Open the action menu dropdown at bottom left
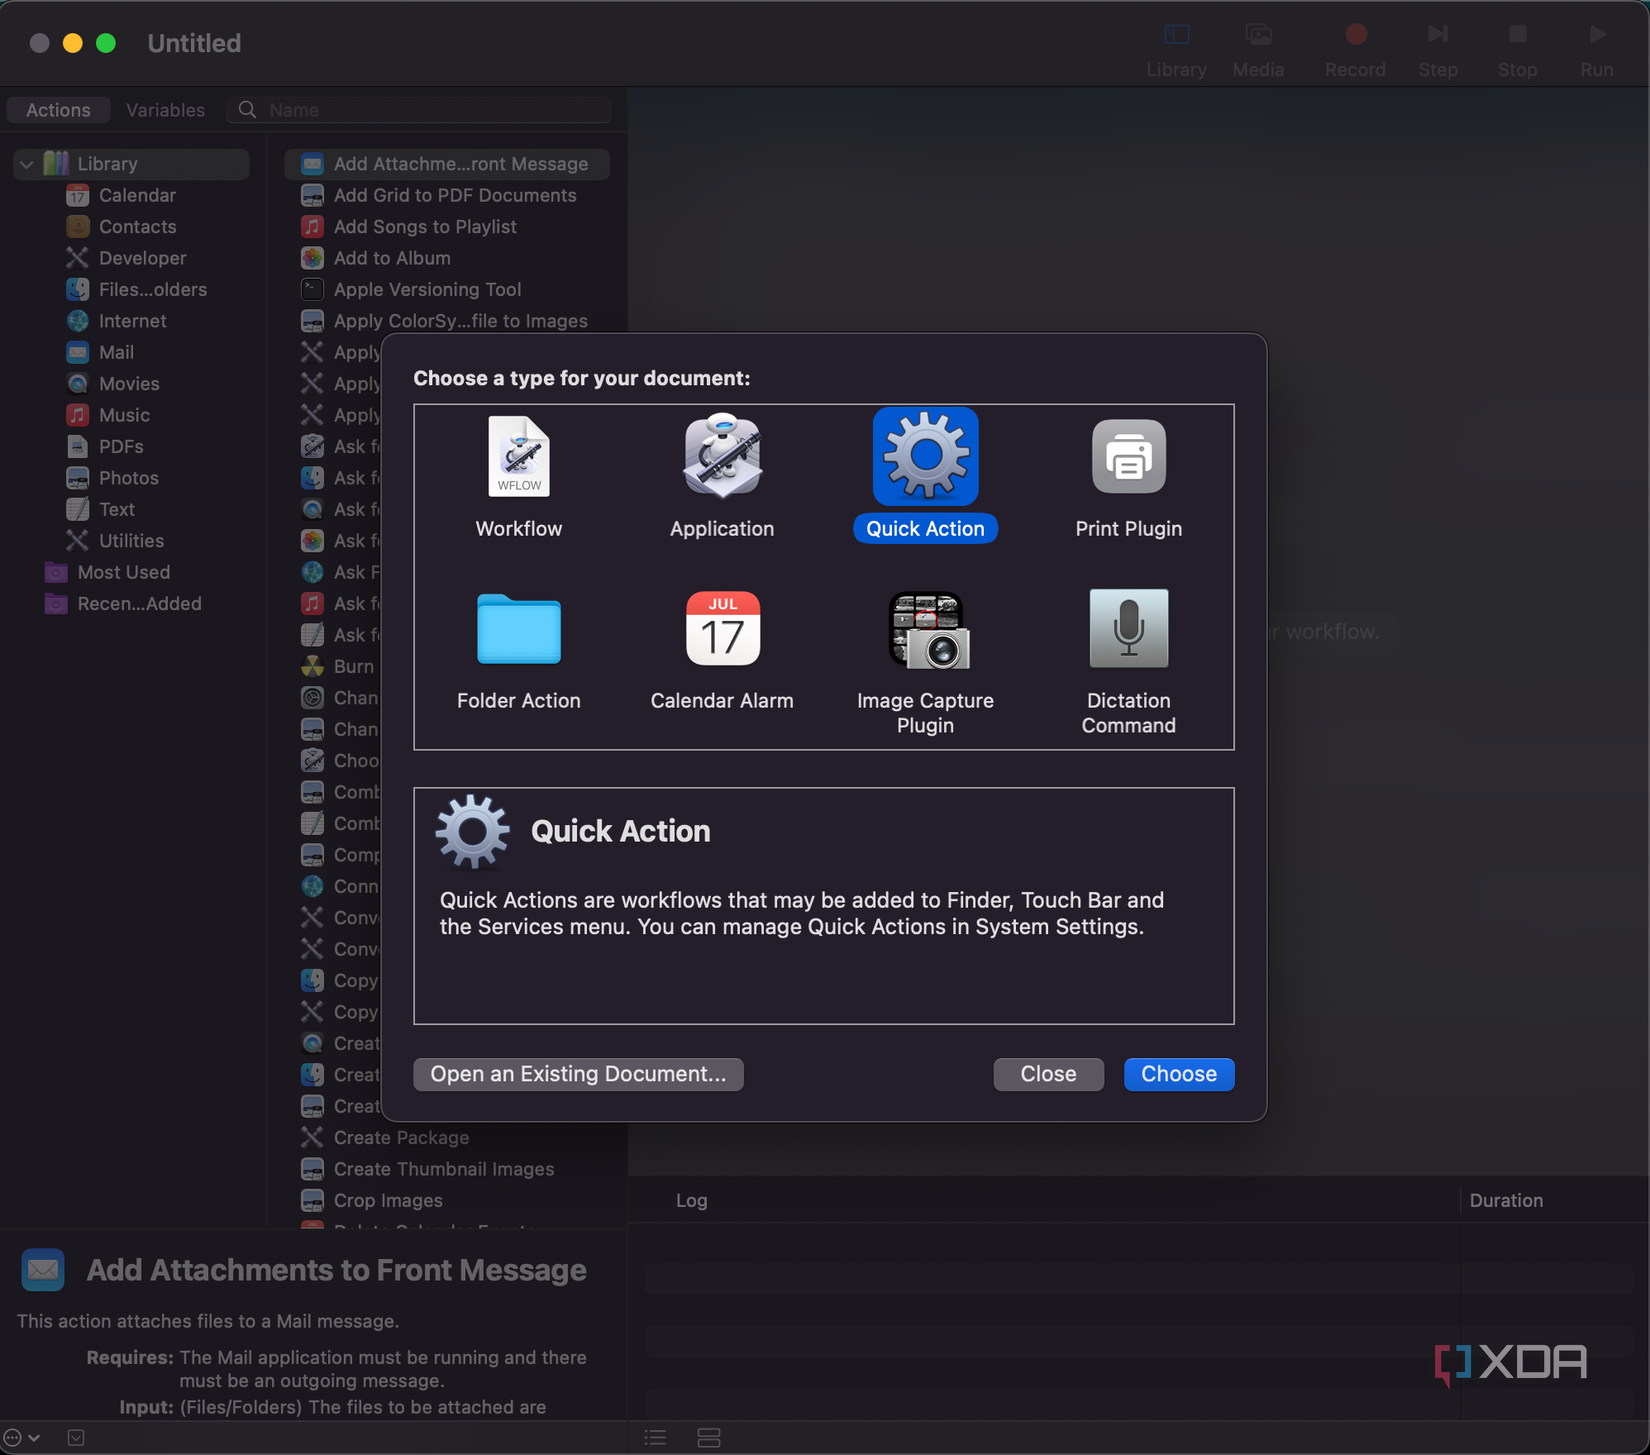Viewport: 1650px width, 1455px height. click(21, 1437)
